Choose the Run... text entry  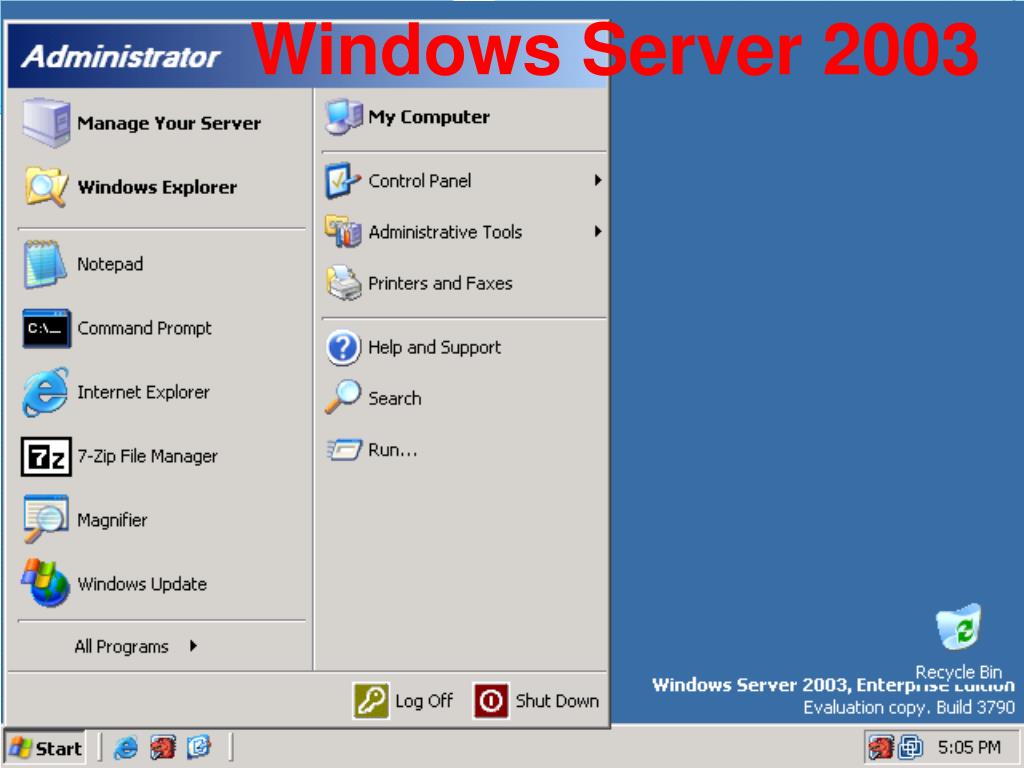pos(392,449)
